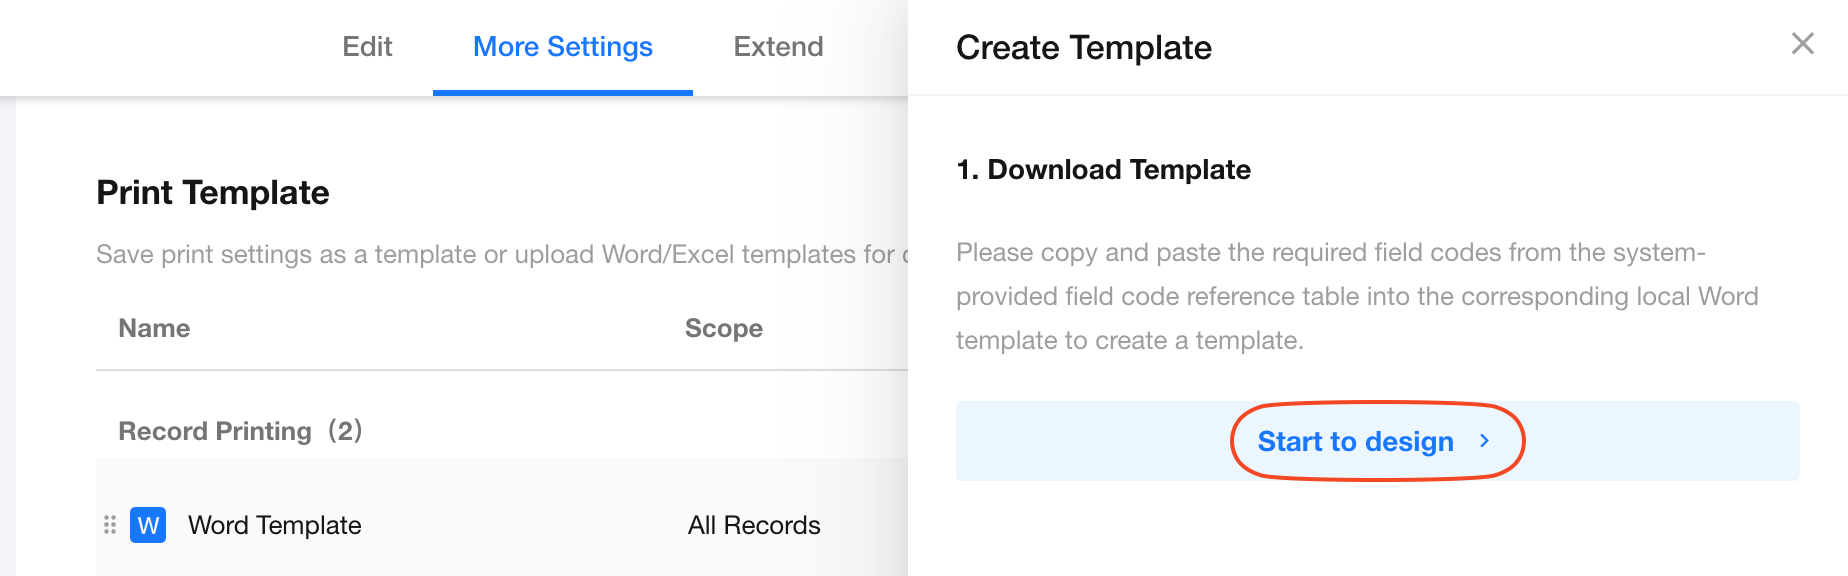Click the Start to design button
This screenshot has height=576, width=1848.
tap(1355, 441)
